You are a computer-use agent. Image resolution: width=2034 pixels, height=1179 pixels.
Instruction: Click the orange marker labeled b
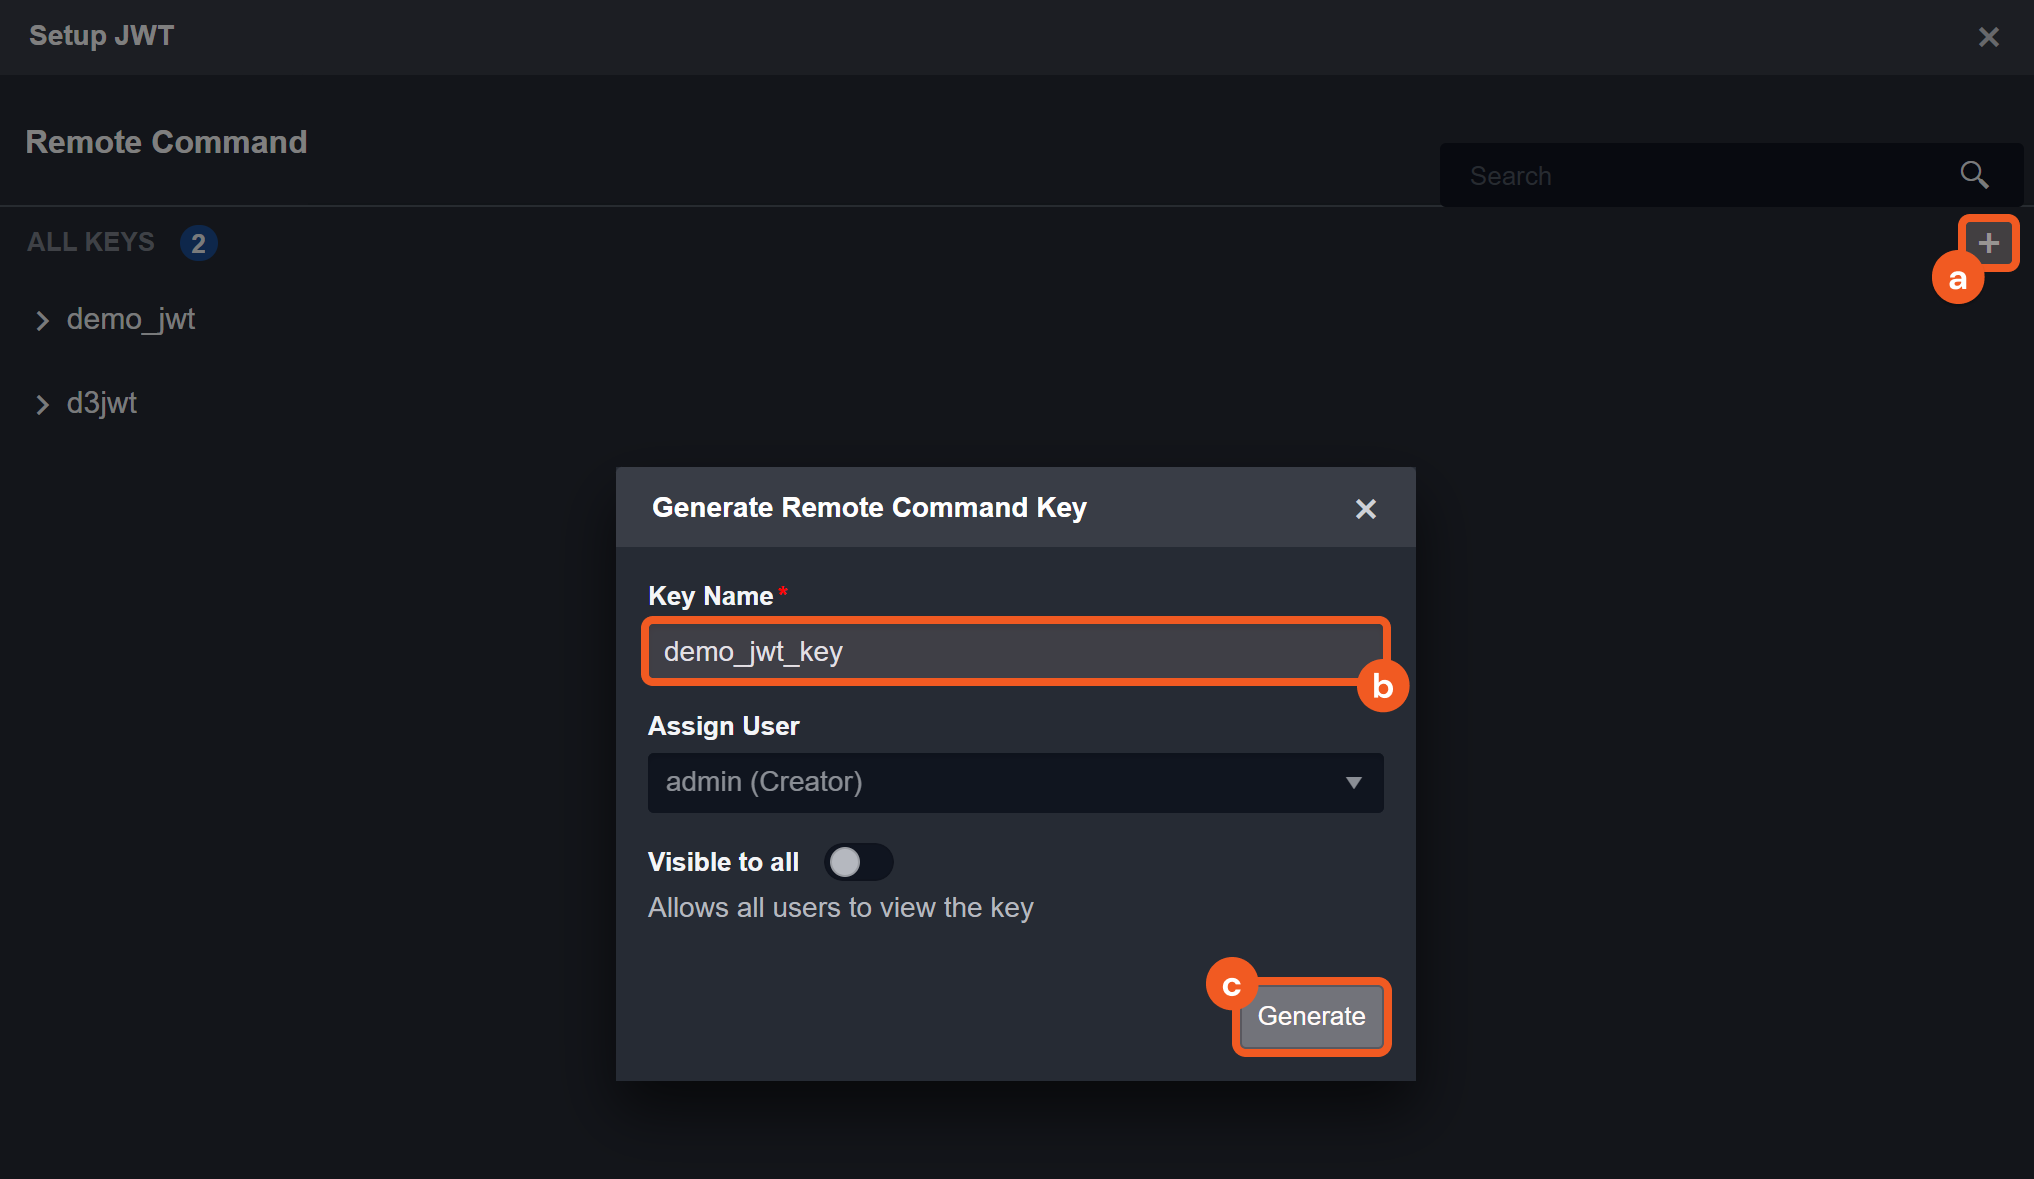(1382, 687)
